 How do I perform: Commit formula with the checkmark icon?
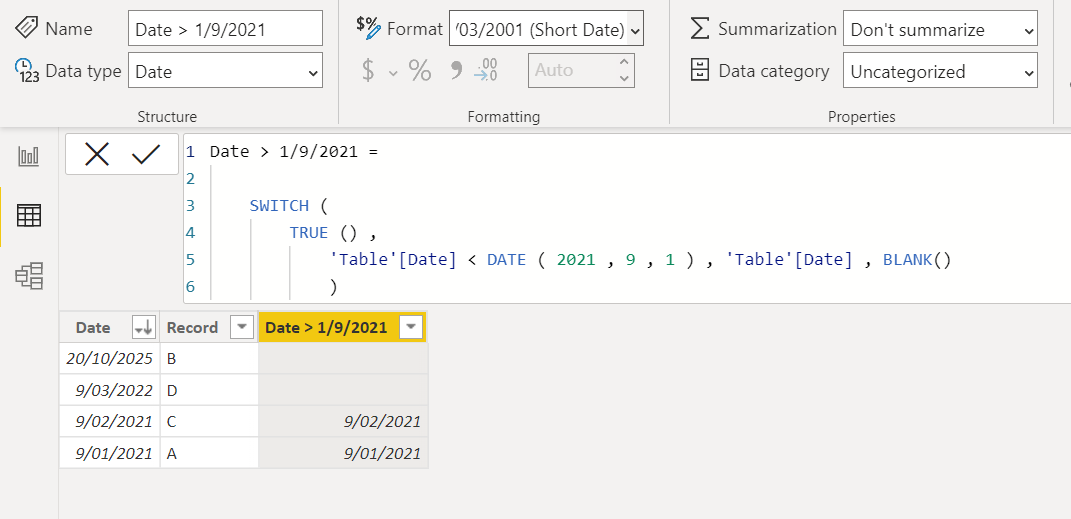[145, 154]
